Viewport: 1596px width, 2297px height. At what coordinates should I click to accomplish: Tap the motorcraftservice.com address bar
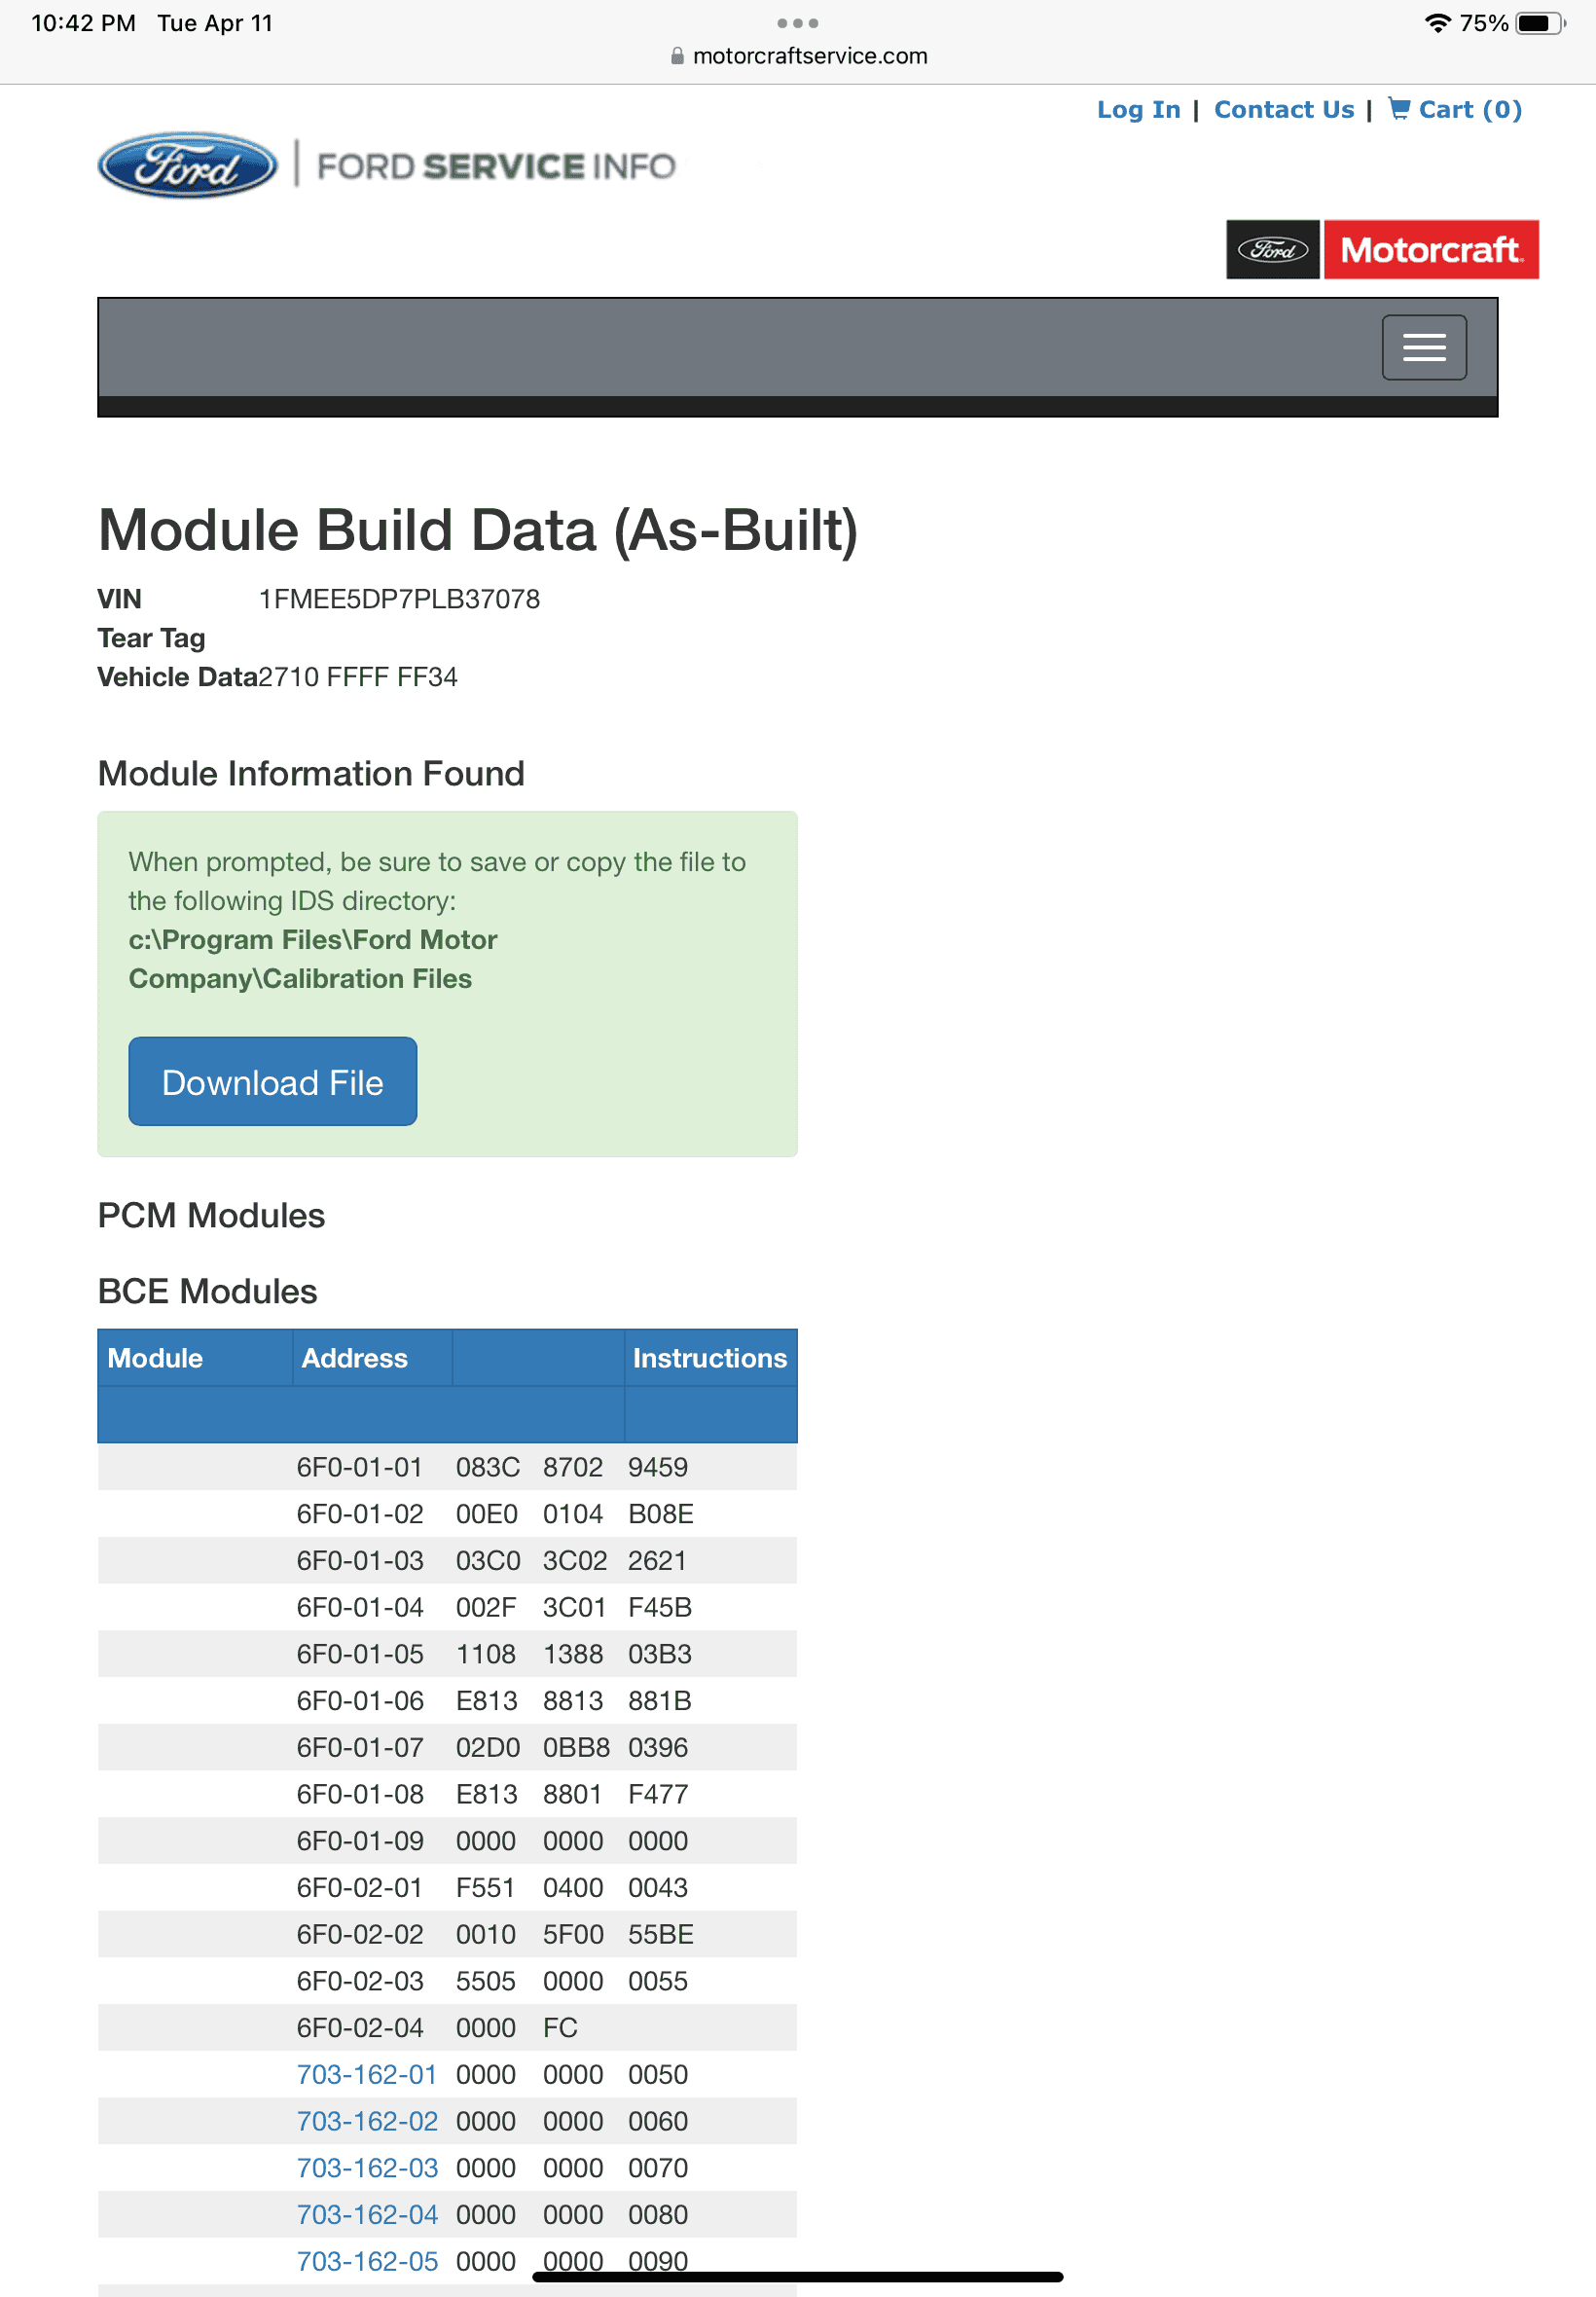pyautogui.click(x=798, y=56)
